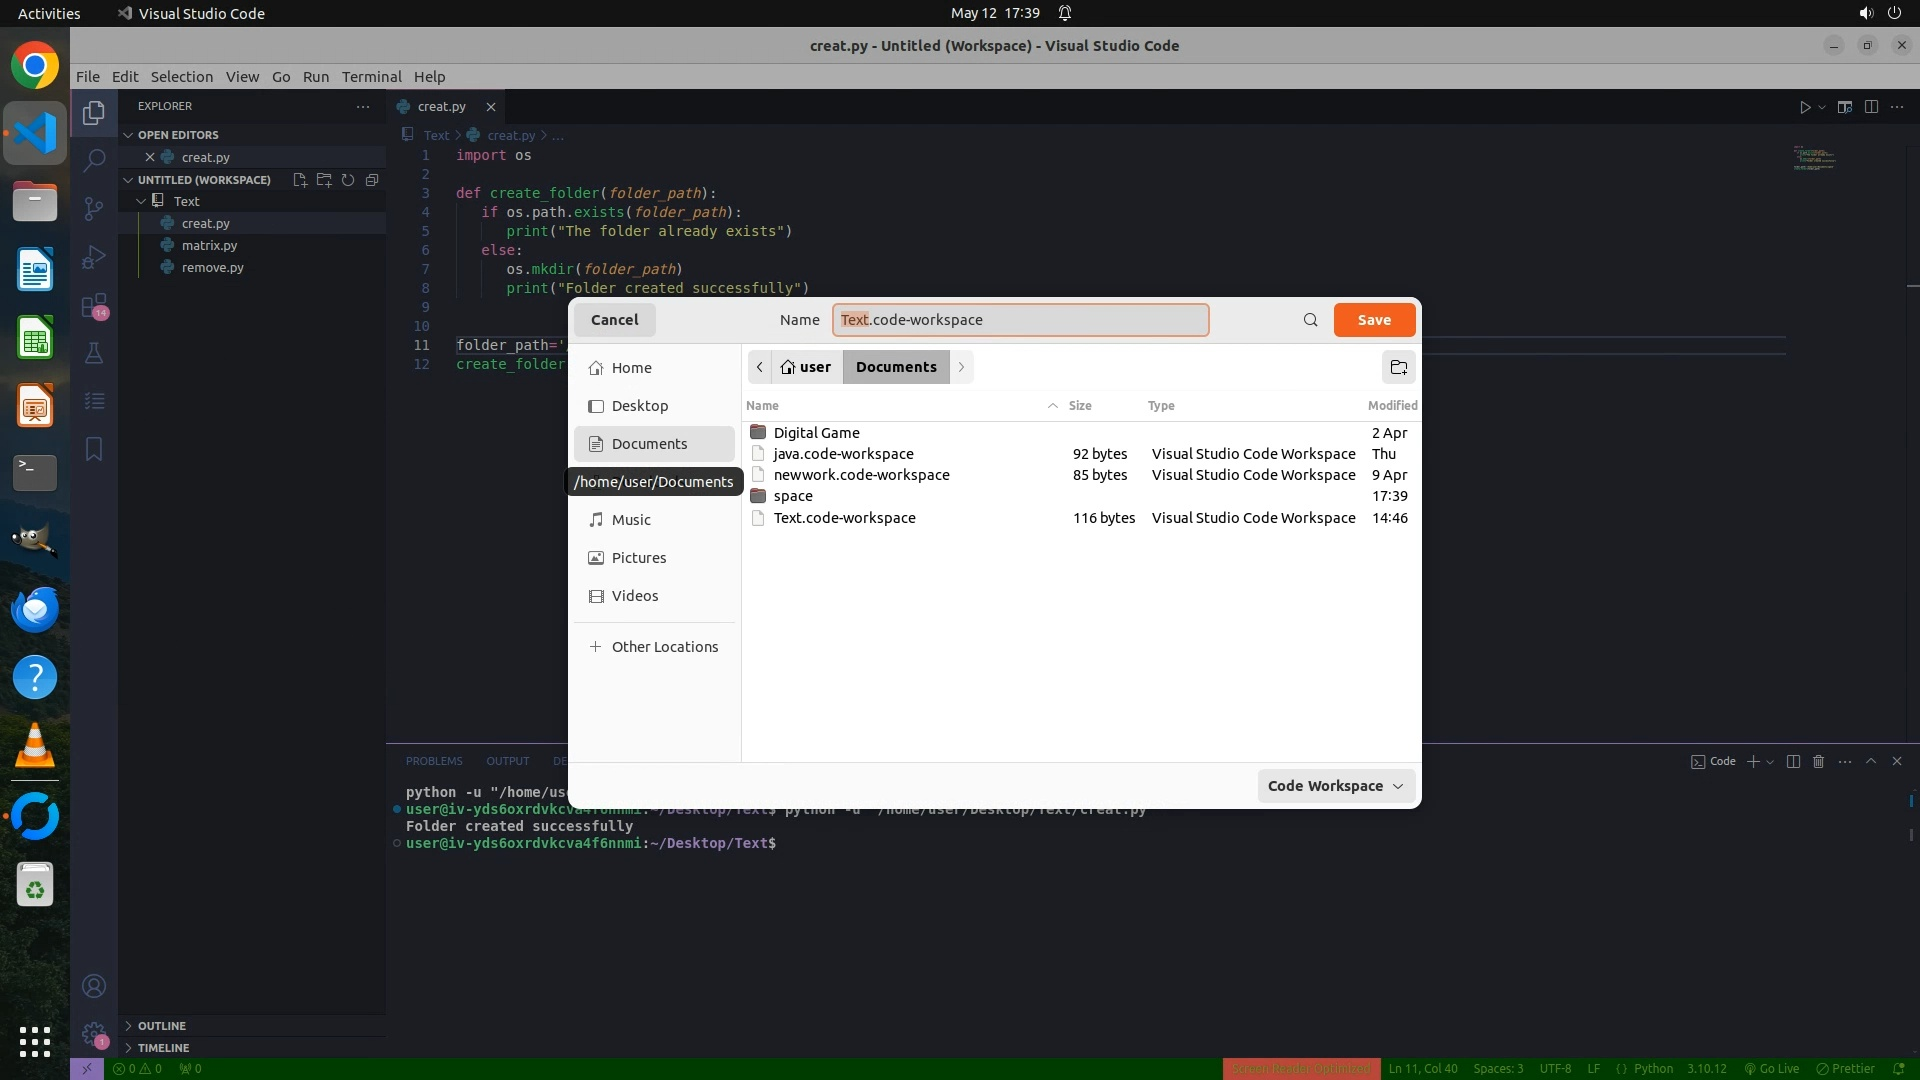Click Run Python File play icon
The height and width of the screenshot is (1080, 1920).
[1805, 107]
